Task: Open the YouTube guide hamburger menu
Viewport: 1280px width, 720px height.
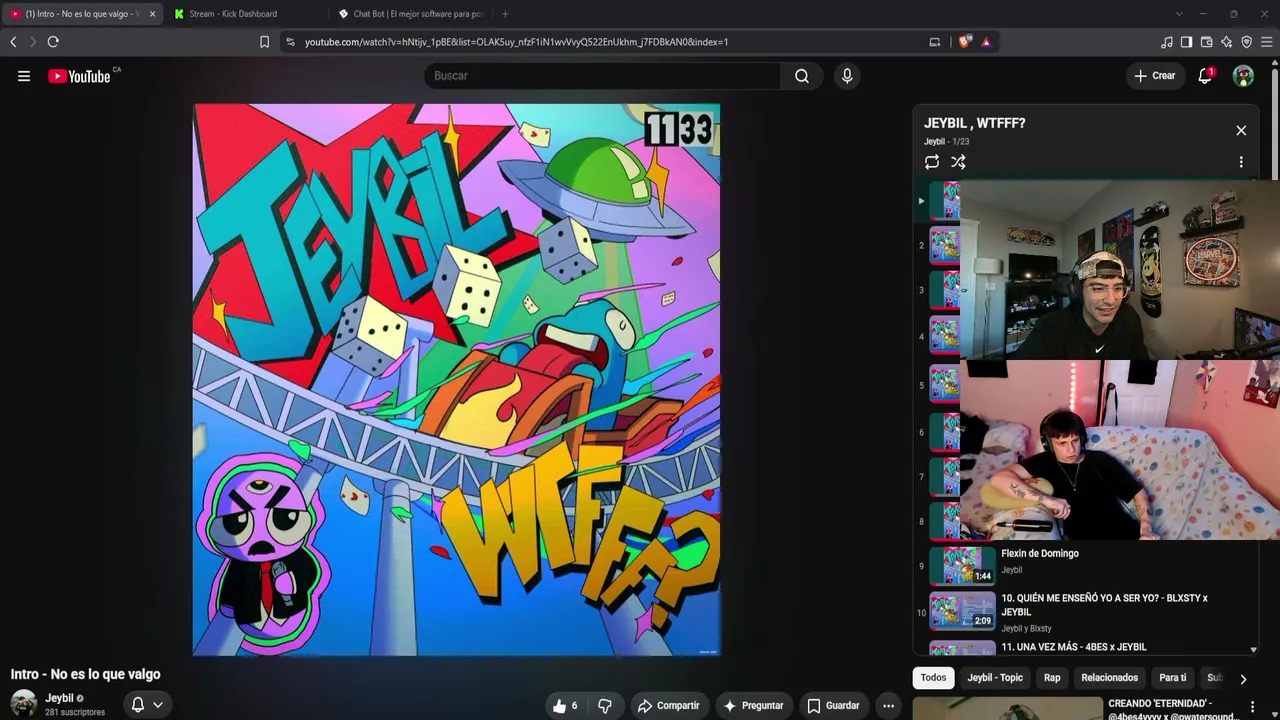Action: (24, 76)
